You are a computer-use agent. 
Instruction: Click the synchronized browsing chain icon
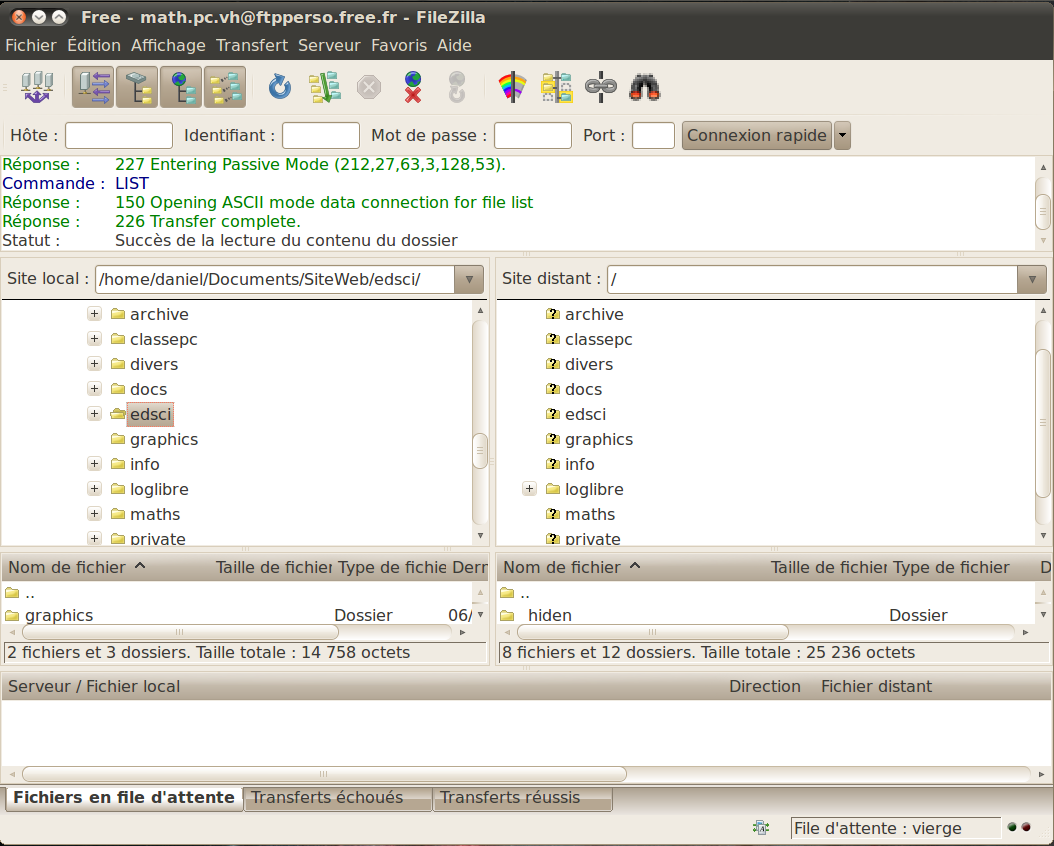600,88
